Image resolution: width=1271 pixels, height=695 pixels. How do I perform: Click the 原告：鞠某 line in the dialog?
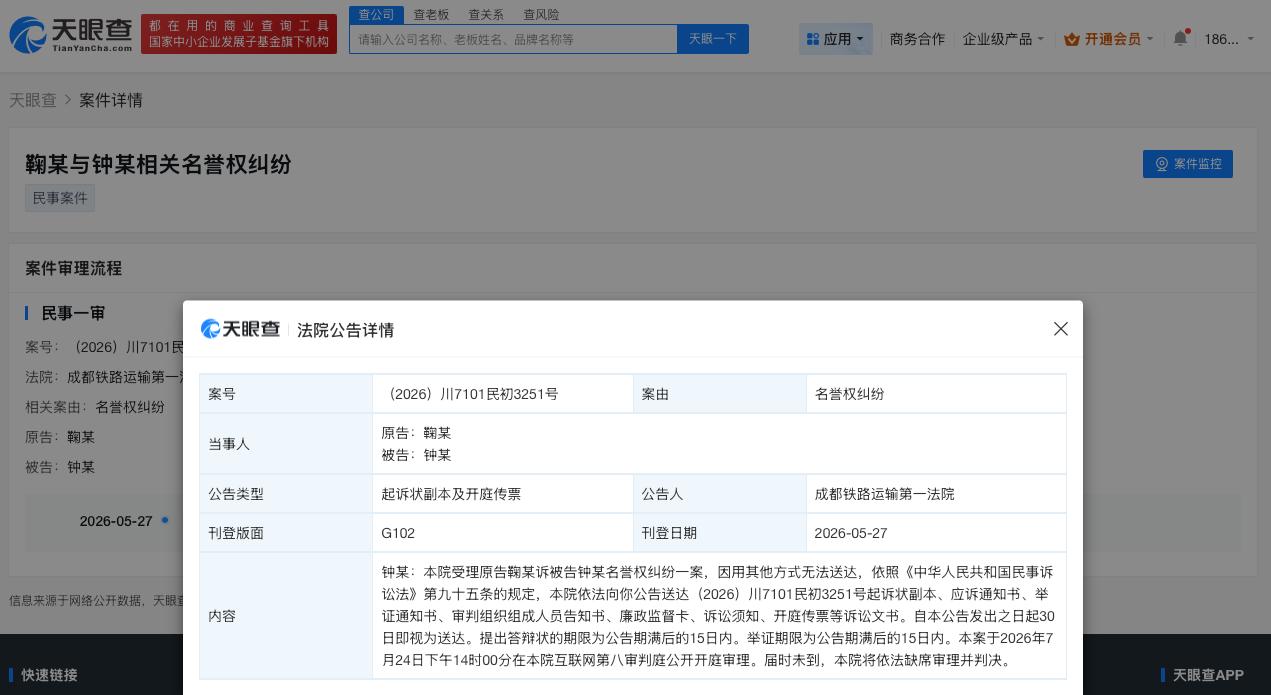coord(416,433)
